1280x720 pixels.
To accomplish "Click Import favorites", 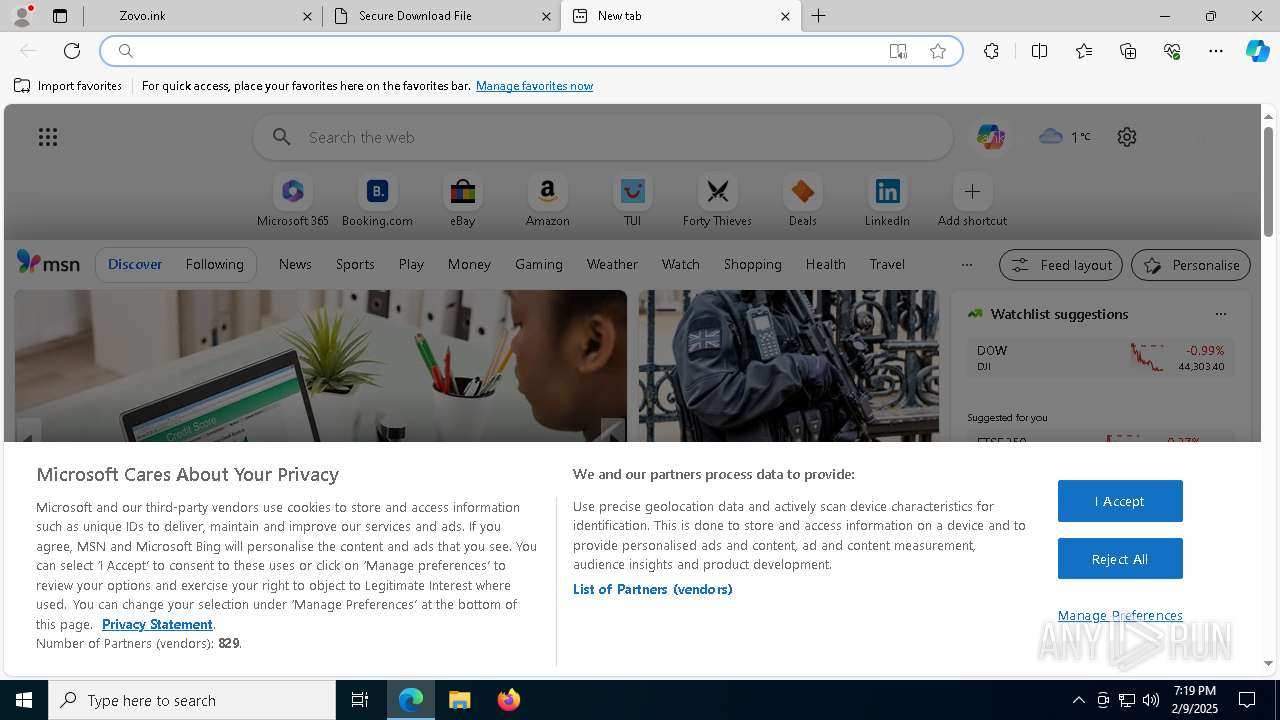I will pyautogui.click(x=68, y=86).
